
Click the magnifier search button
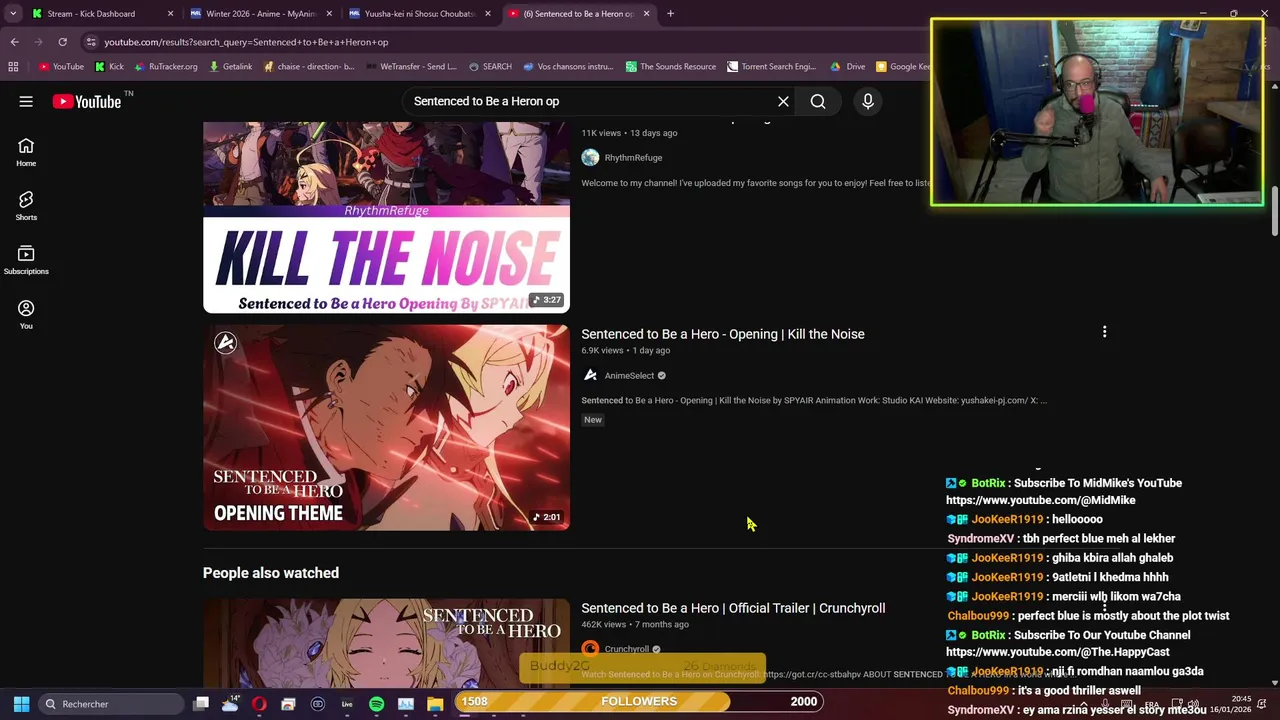818,101
